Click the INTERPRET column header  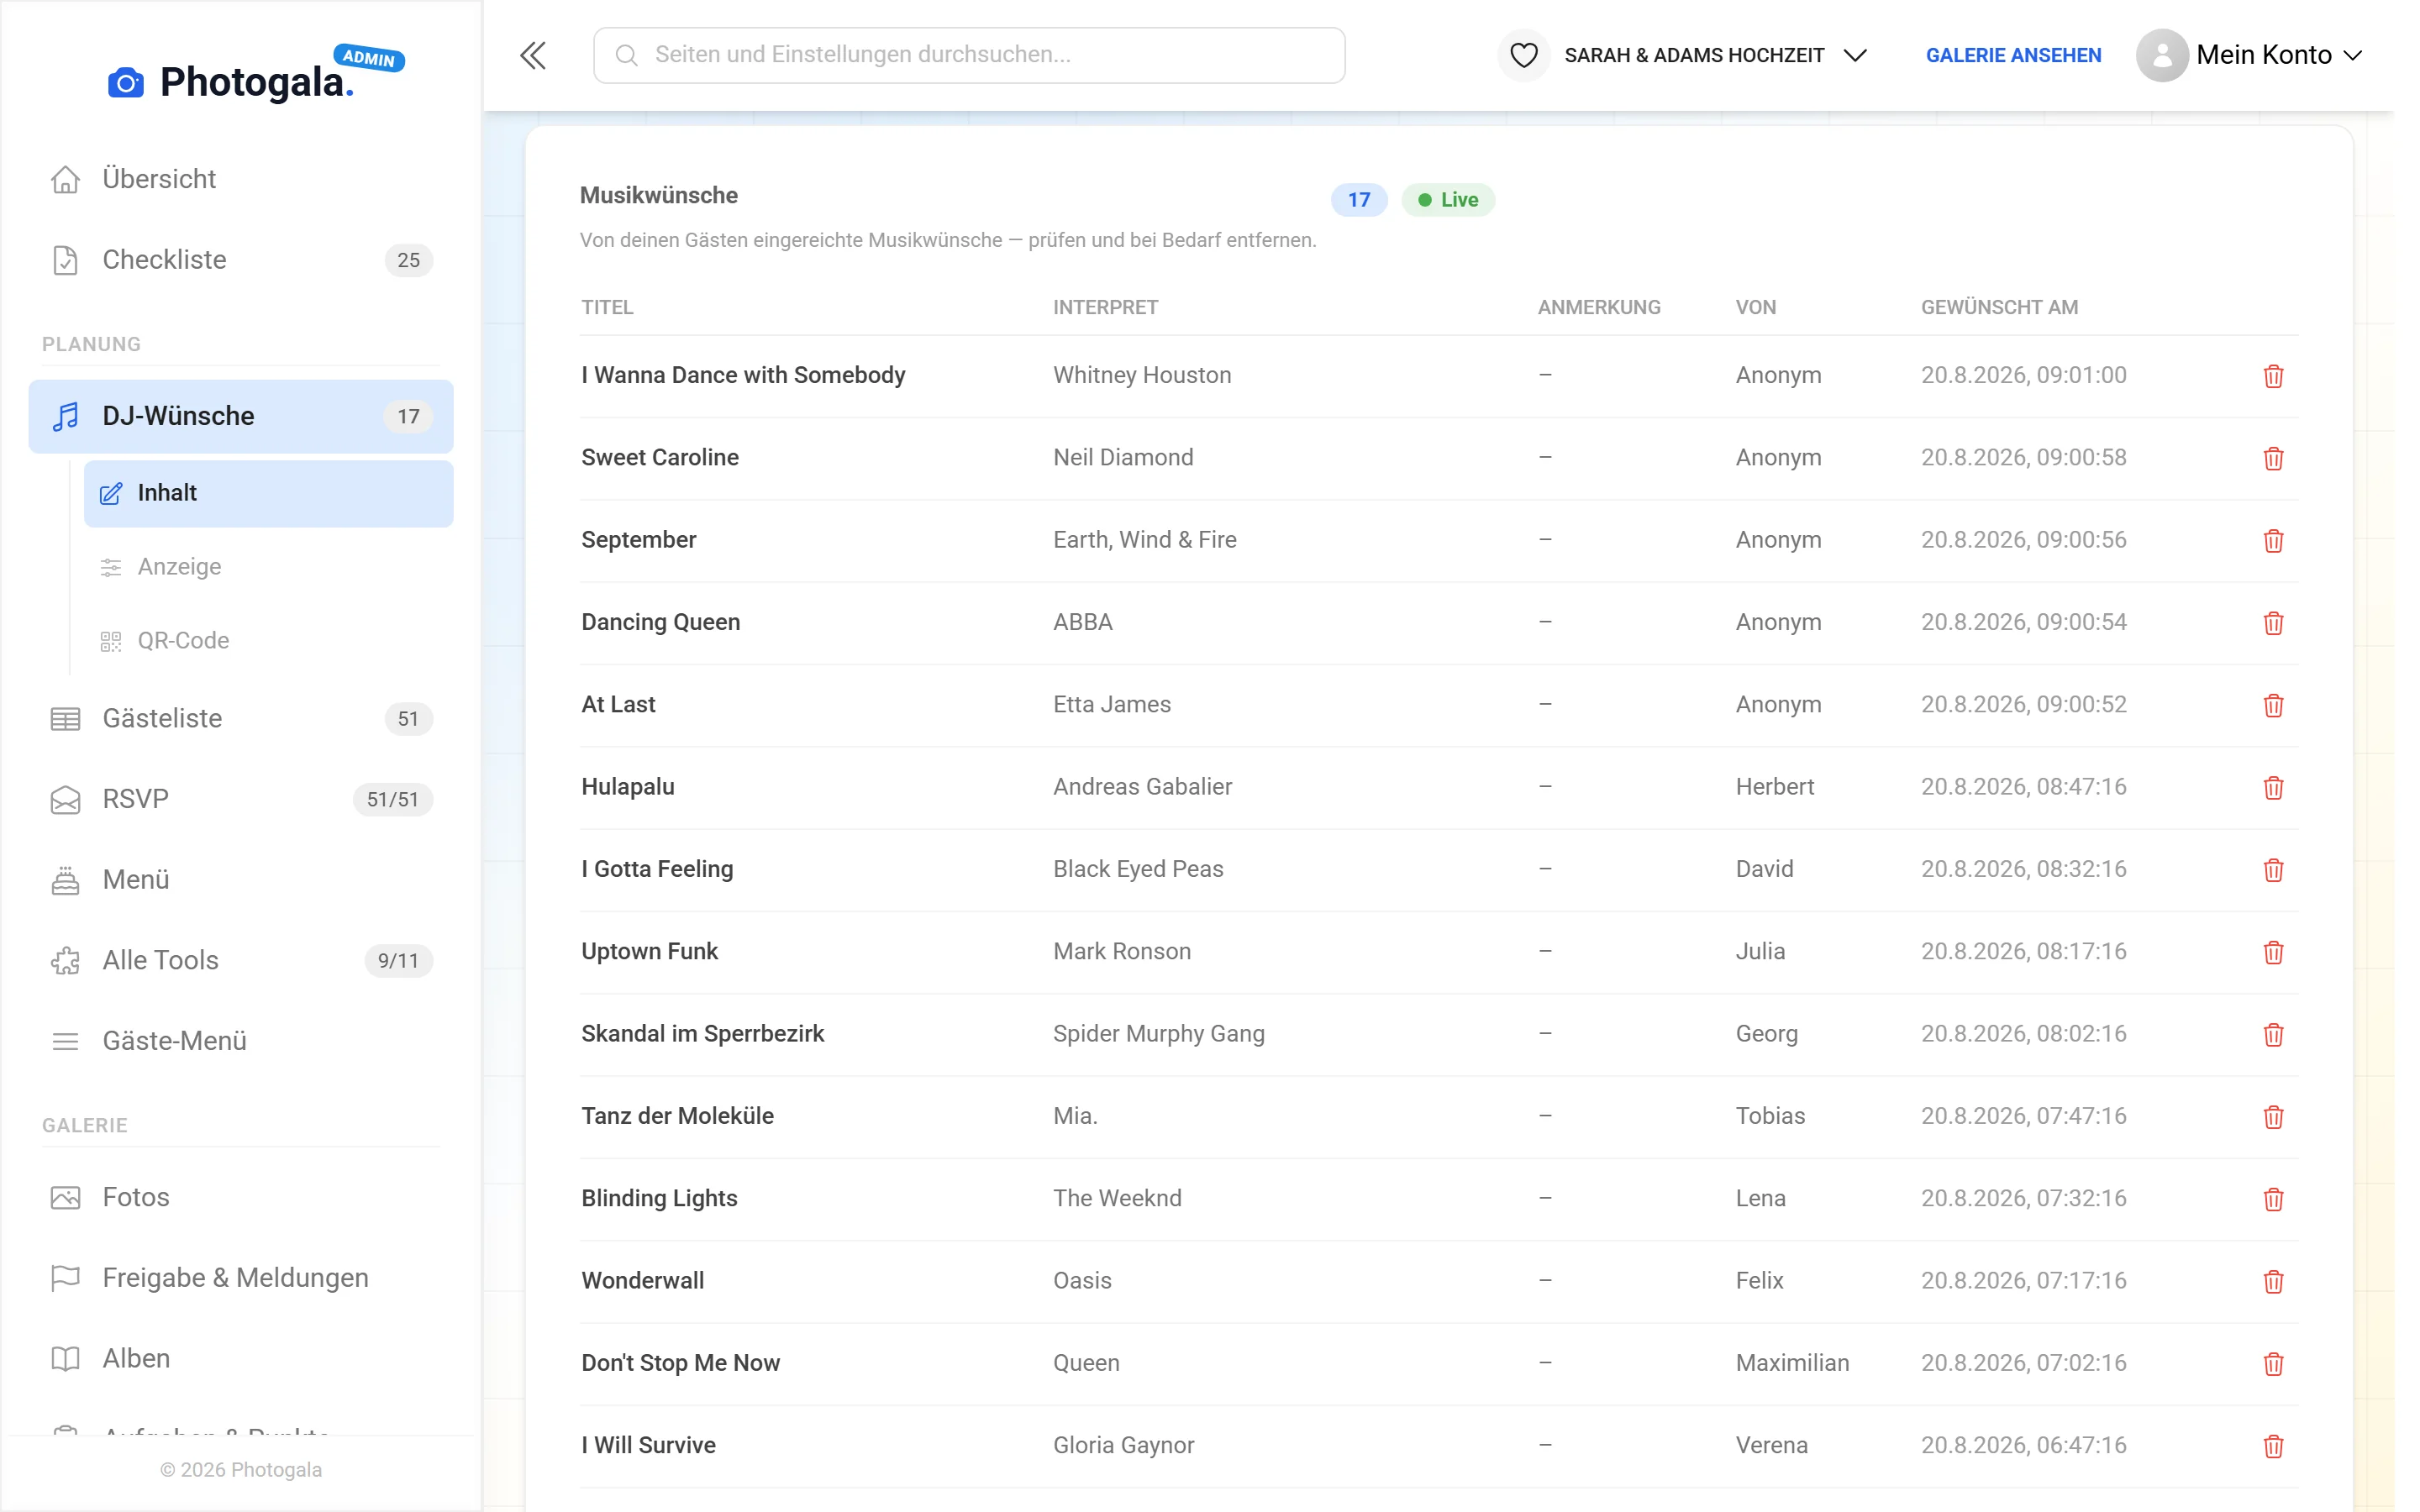tap(1105, 308)
